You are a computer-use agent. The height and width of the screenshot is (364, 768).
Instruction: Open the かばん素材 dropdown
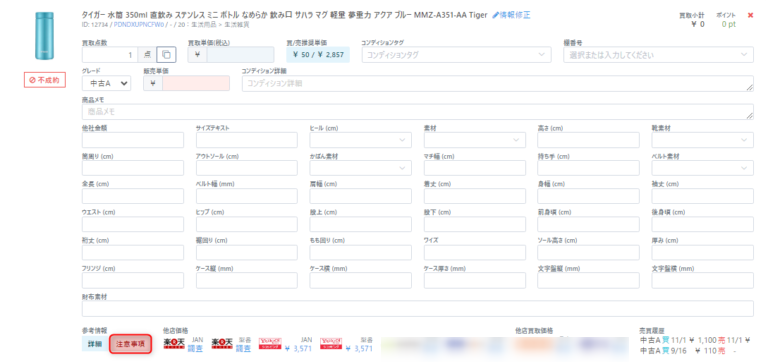(x=360, y=168)
